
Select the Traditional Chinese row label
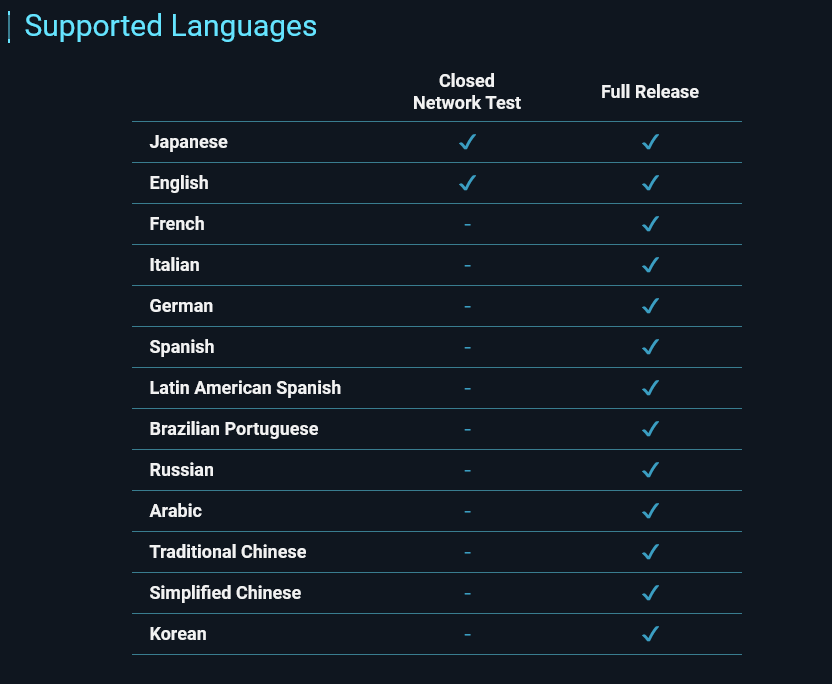point(228,552)
